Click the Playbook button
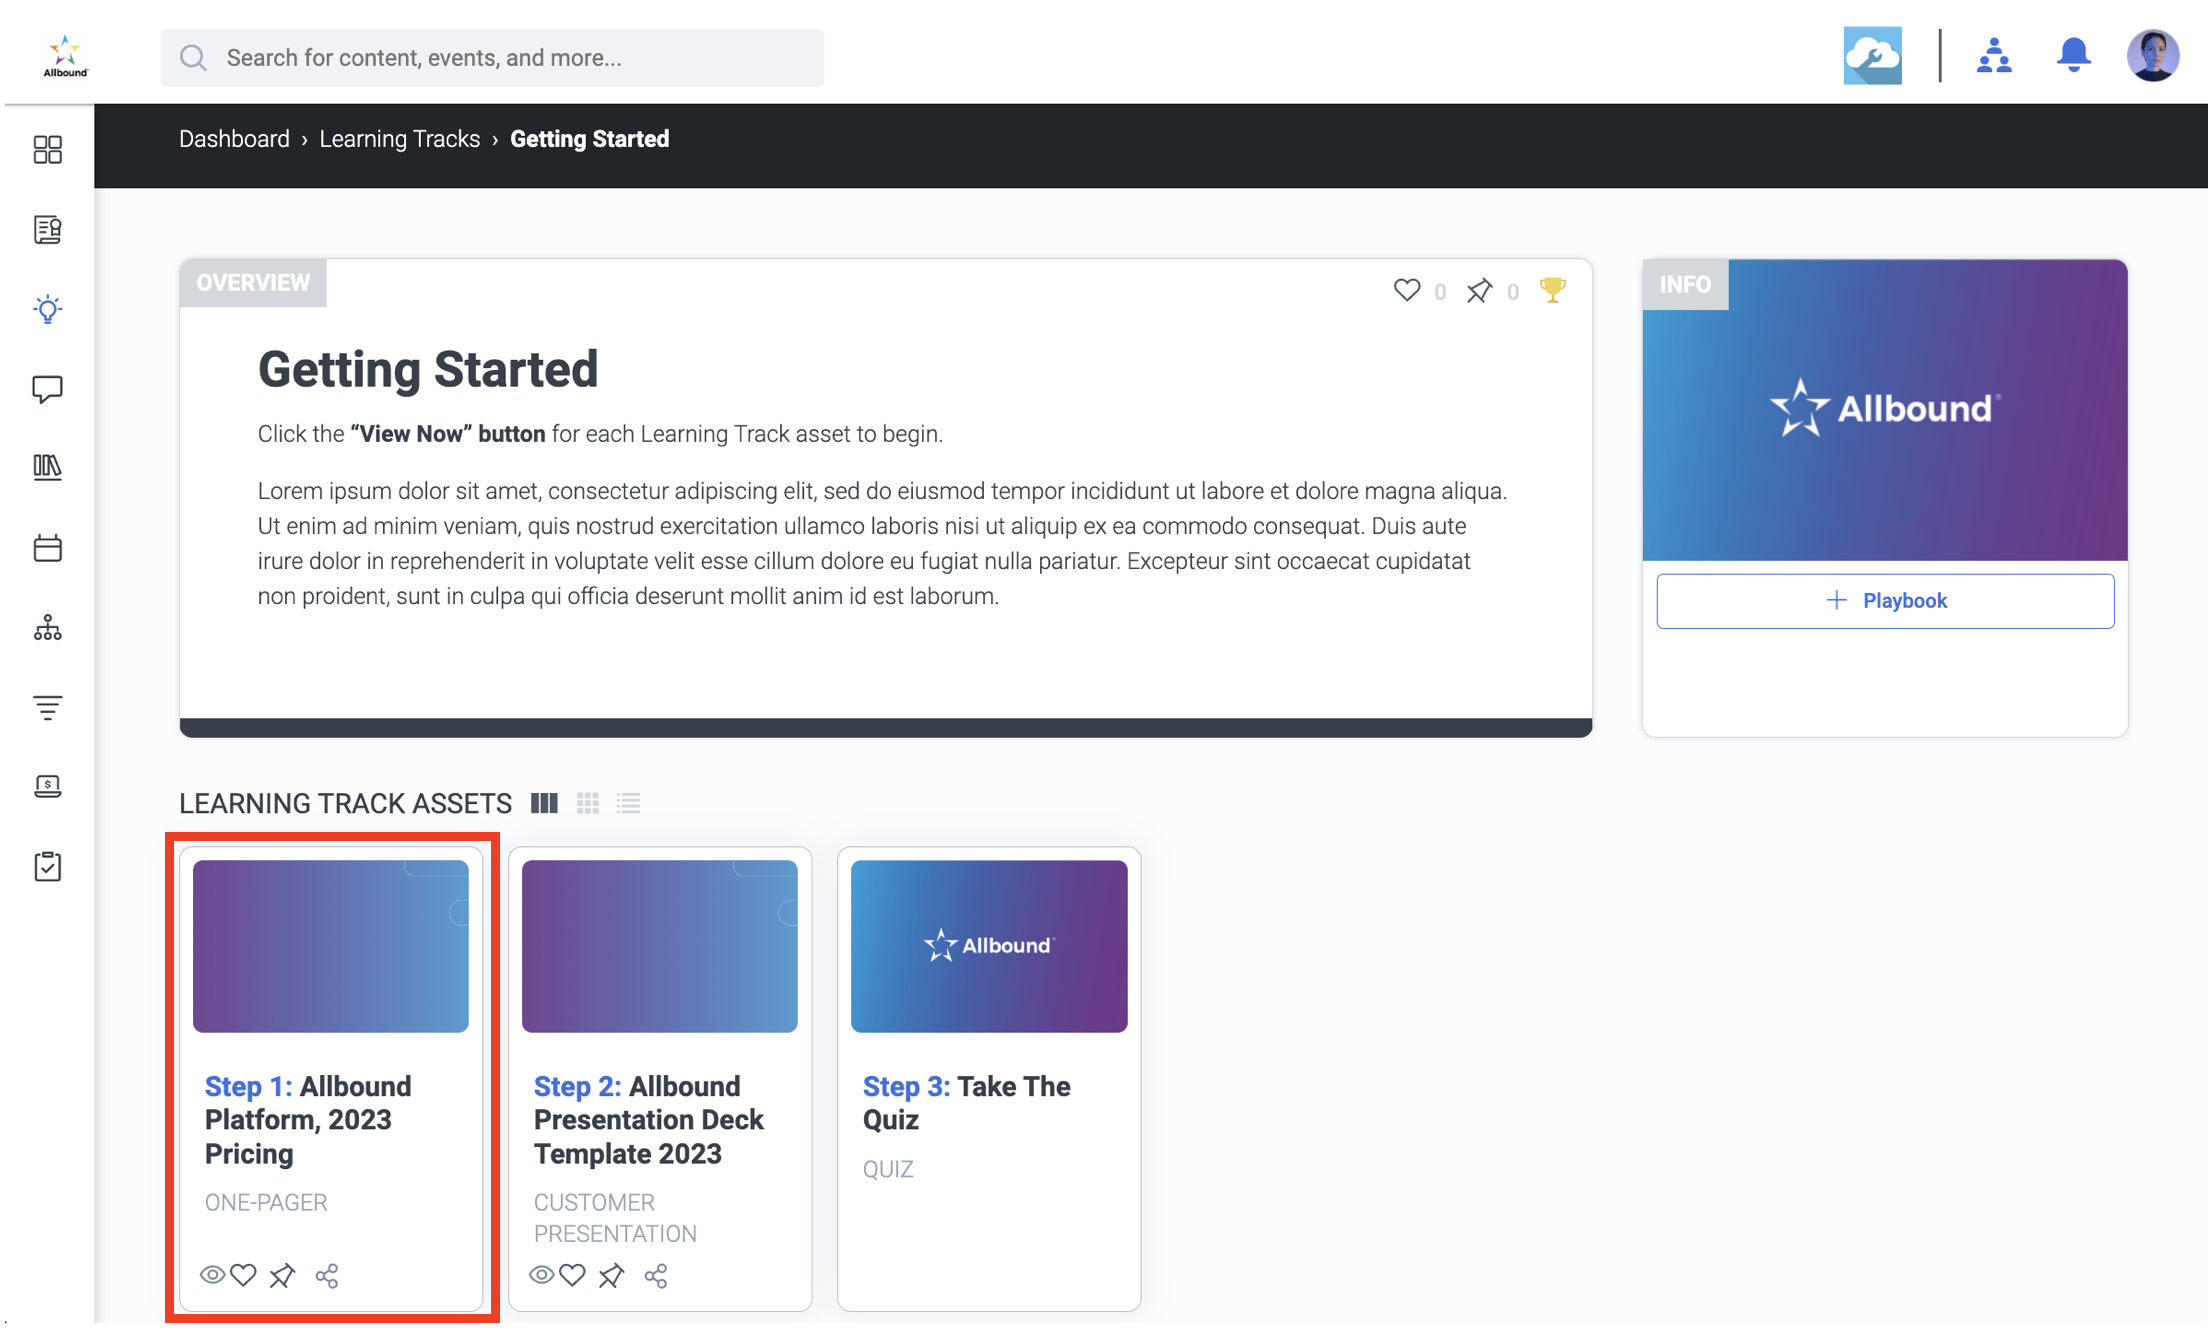2208x1330 pixels. 1885,601
